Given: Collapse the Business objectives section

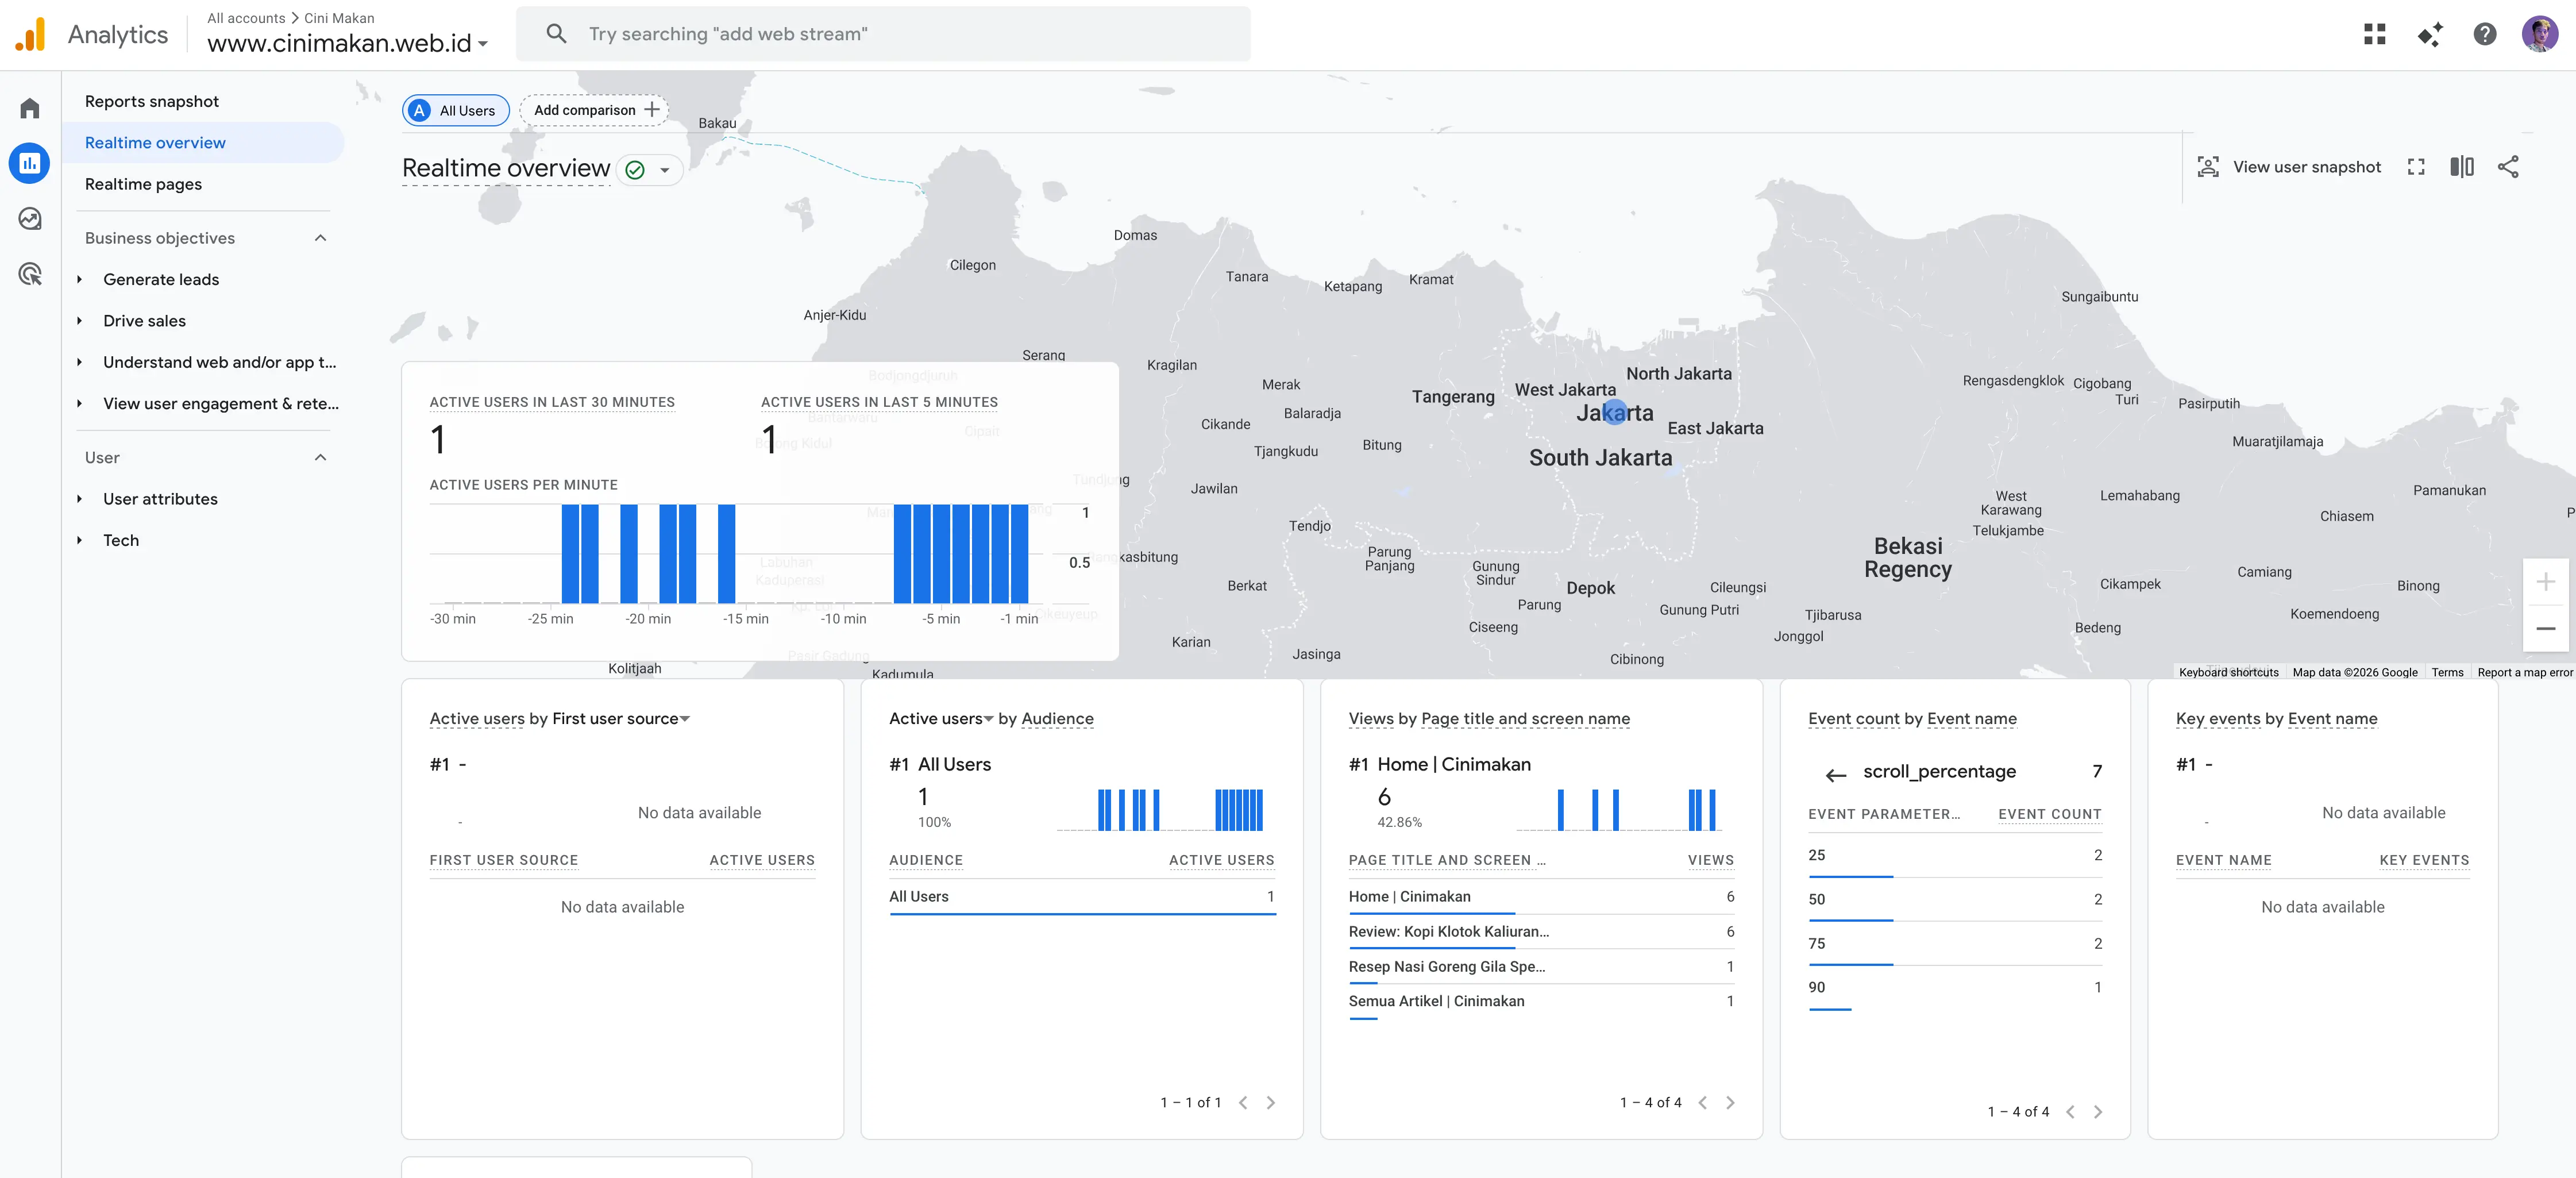Looking at the screenshot, I should pos(320,238).
